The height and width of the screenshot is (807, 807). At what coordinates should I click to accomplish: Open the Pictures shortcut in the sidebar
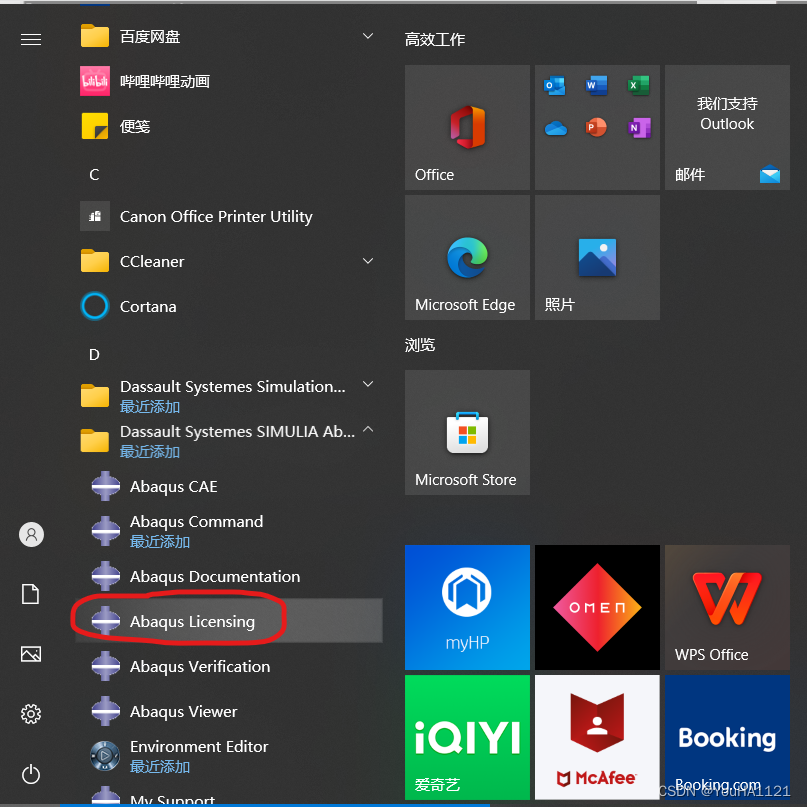(31, 654)
